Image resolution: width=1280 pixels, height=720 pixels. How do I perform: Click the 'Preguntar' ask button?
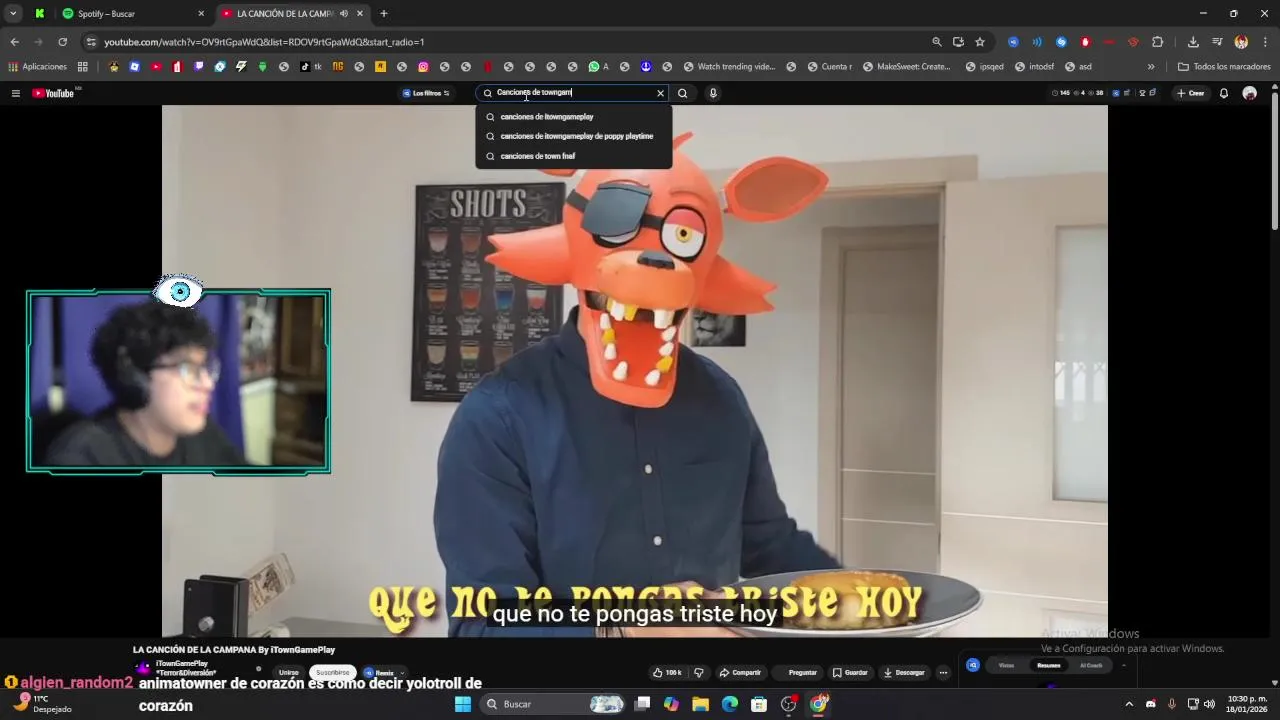[x=802, y=673]
